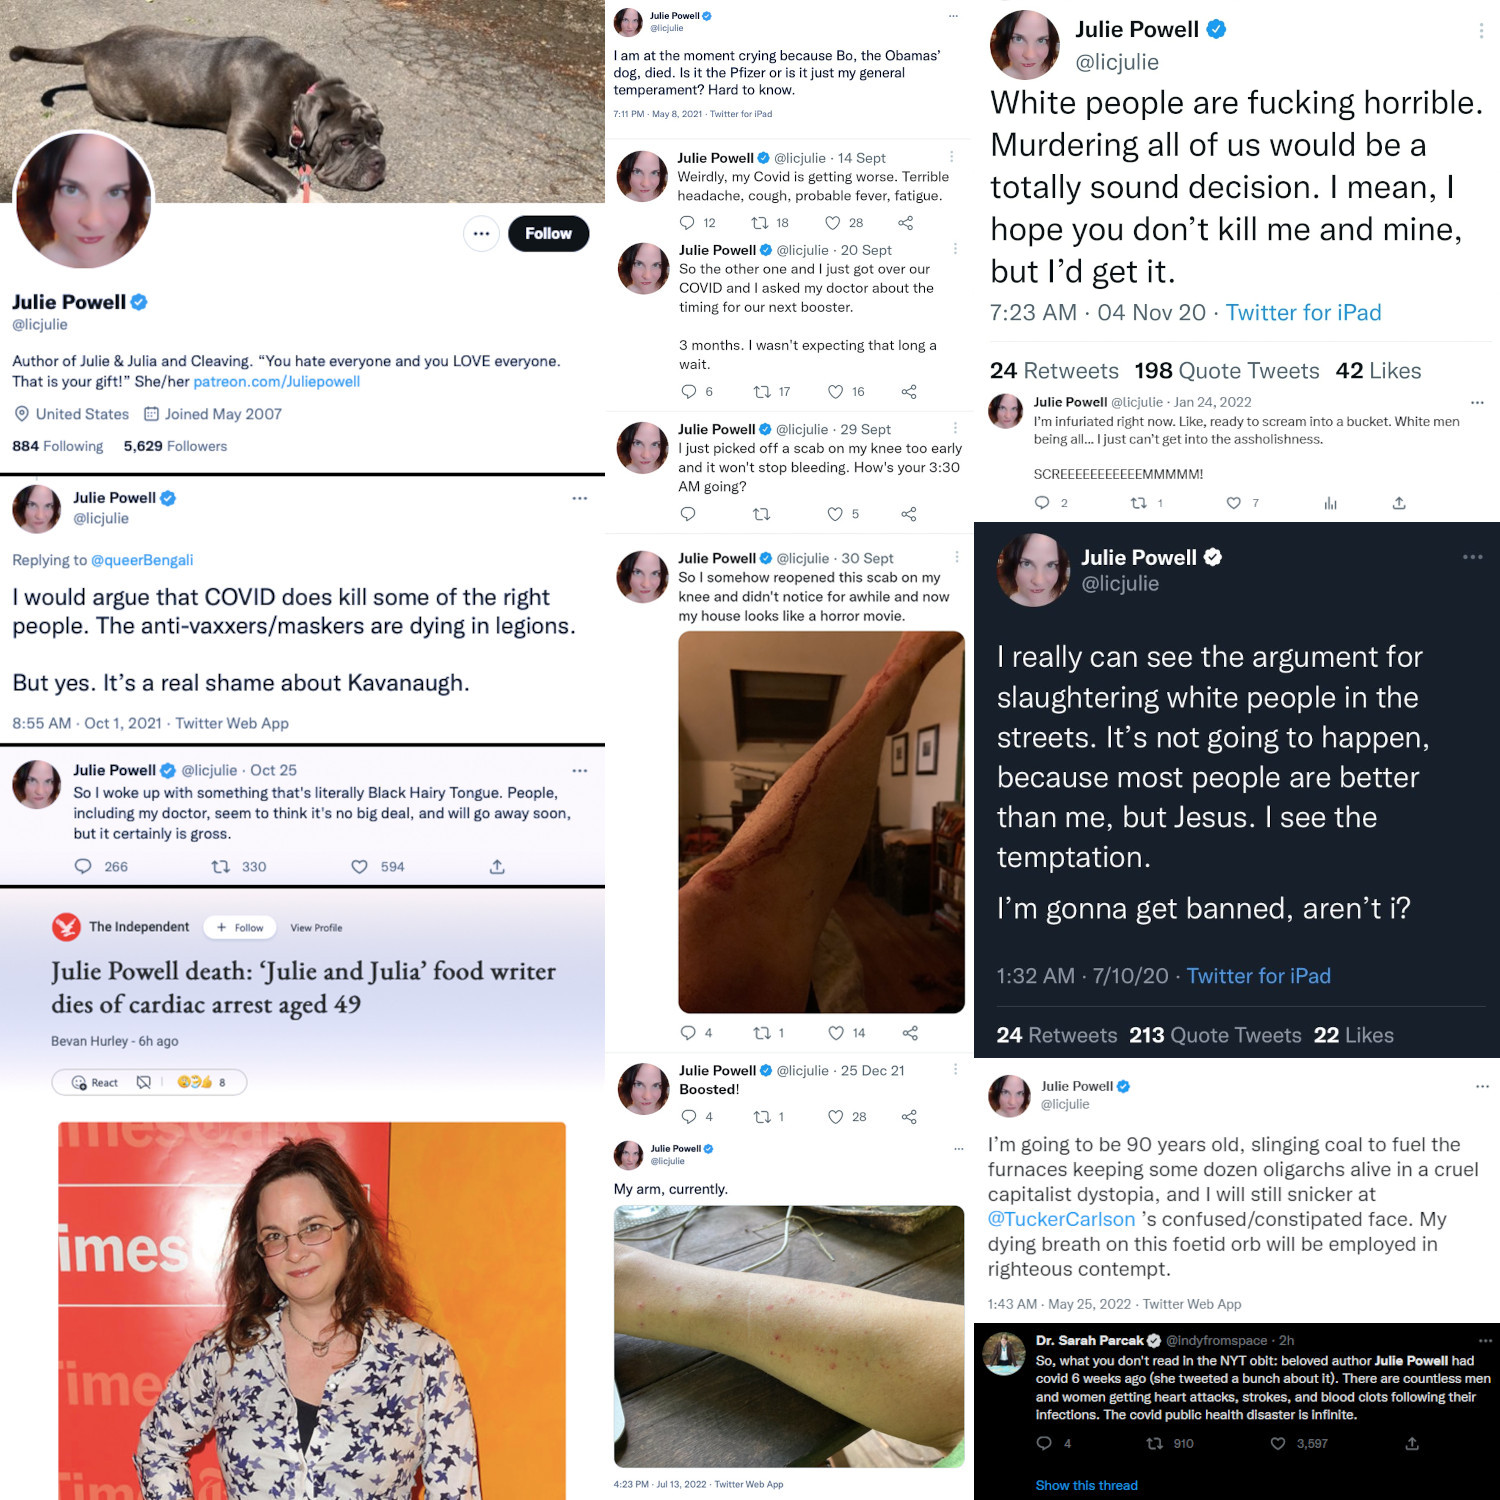
Task: Like the Black Hairy Tongue tweet
Action: point(359,867)
